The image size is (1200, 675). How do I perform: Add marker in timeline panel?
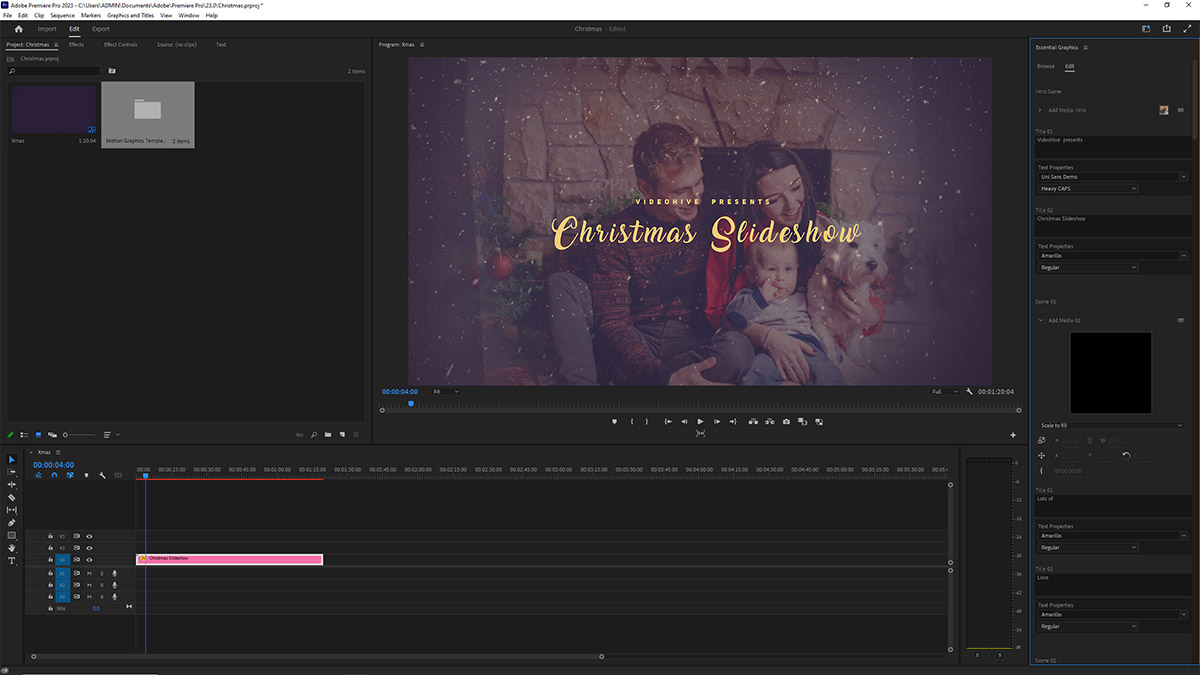click(x=87, y=475)
